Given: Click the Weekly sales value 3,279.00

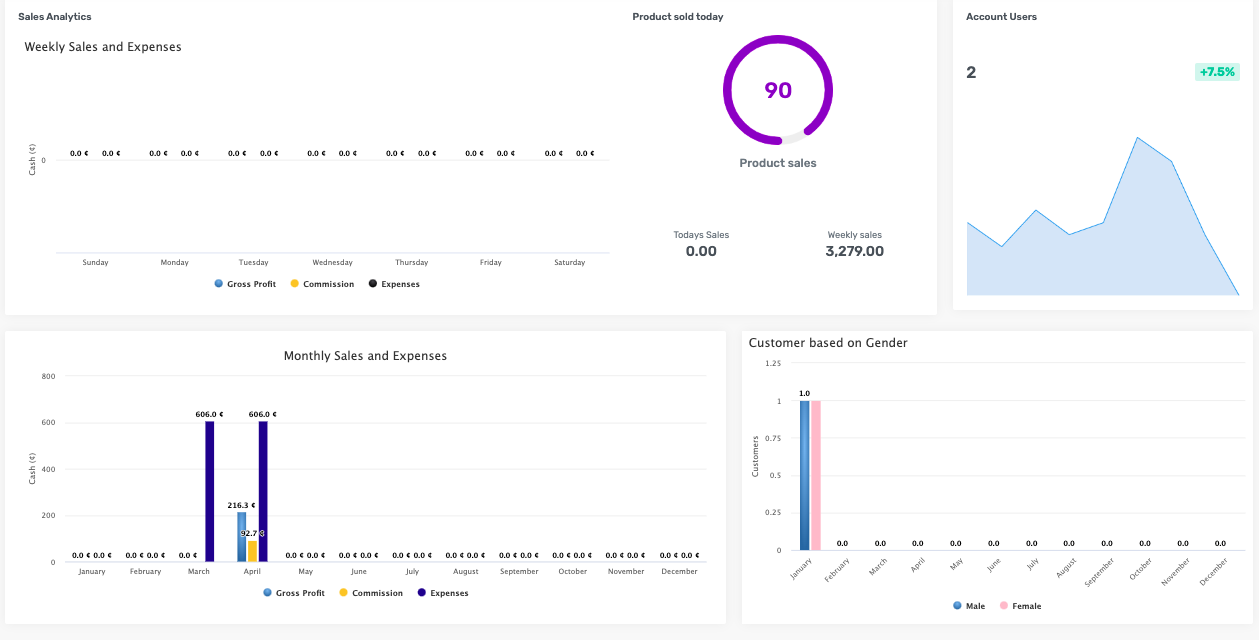Looking at the screenshot, I should 854,252.
